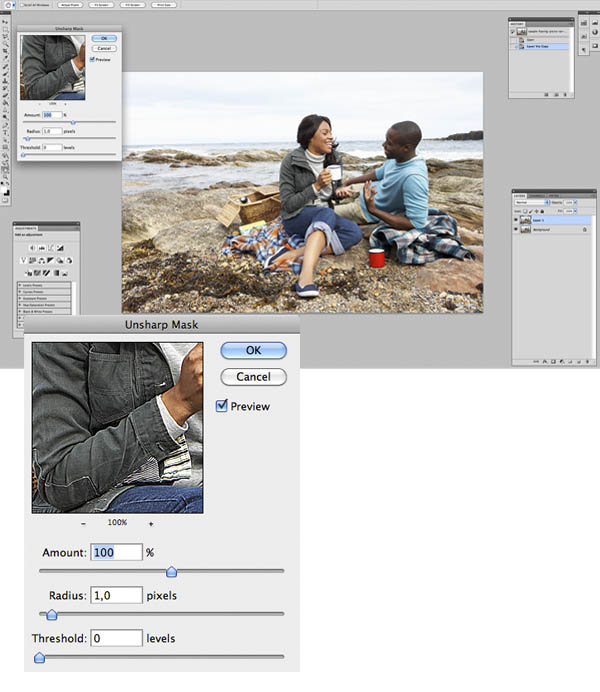The height and width of the screenshot is (692, 600).
Task: Open the layer Opacity dropdown arrow
Action: click(x=574, y=204)
